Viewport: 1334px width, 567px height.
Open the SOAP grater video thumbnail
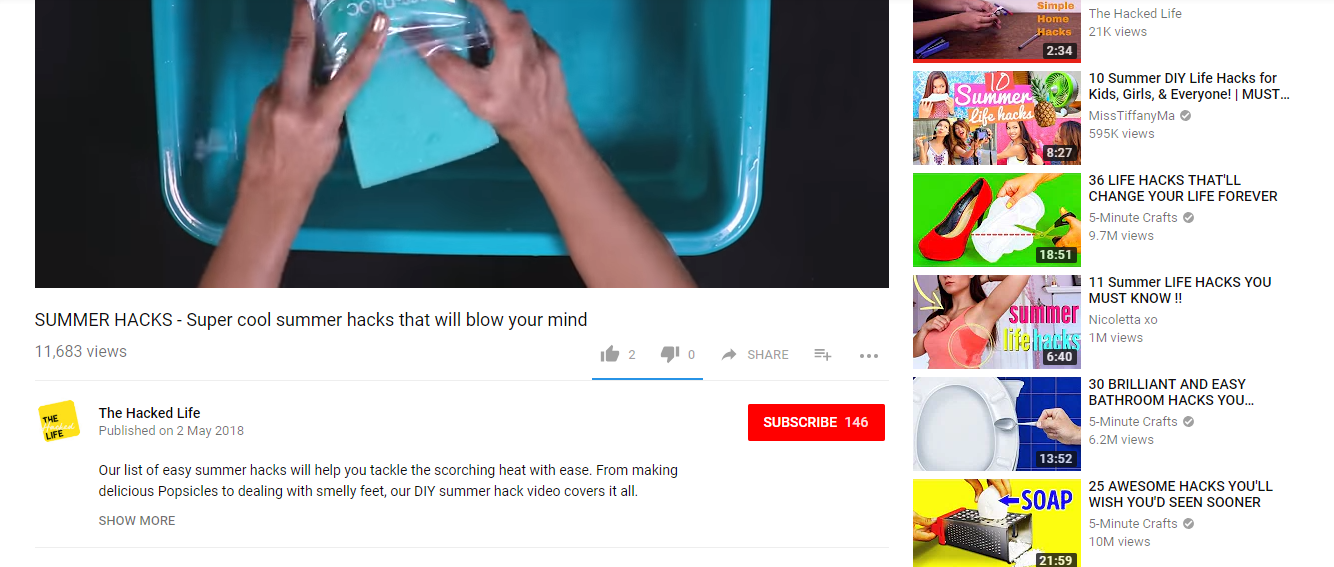(997, 523)
